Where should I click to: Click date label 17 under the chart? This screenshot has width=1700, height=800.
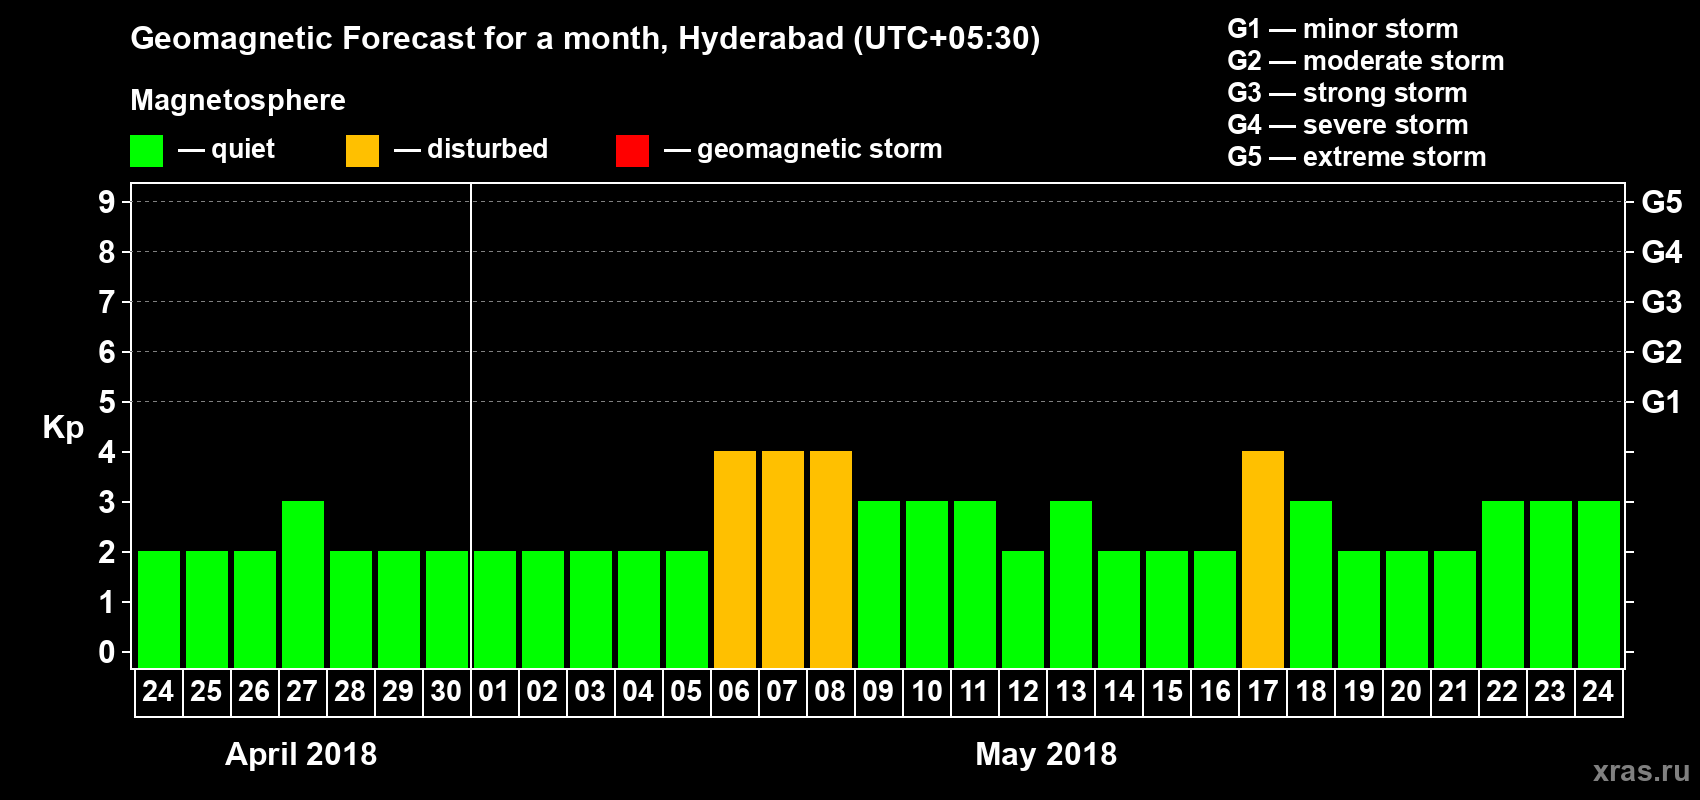pyautogui.click(x=1263, y=692)
